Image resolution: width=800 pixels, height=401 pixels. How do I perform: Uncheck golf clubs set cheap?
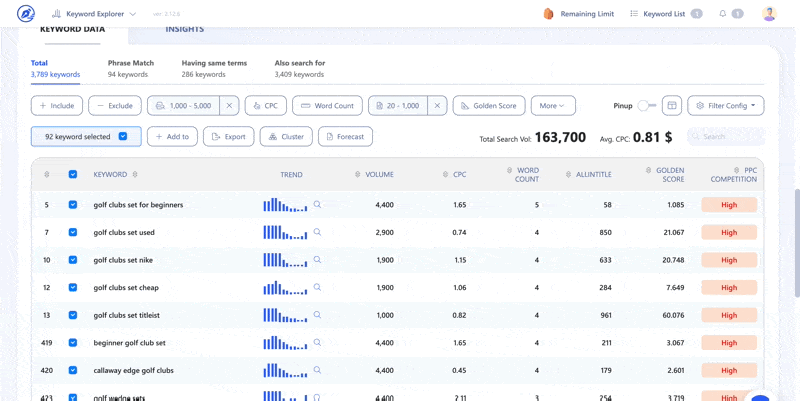pyautogui.click(x=73, y=287)
